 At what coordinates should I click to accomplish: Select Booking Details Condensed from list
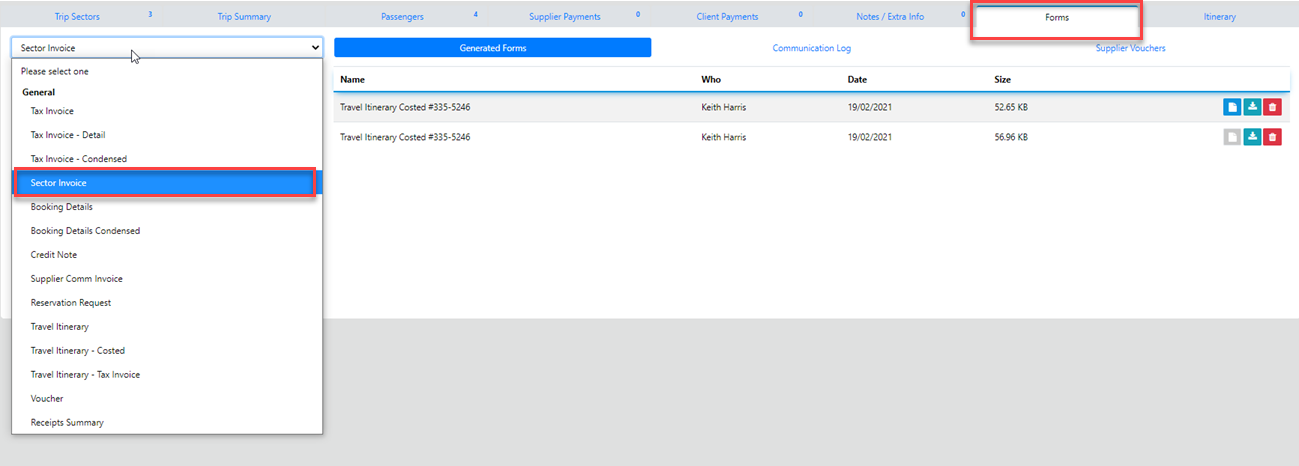point(85,231)
